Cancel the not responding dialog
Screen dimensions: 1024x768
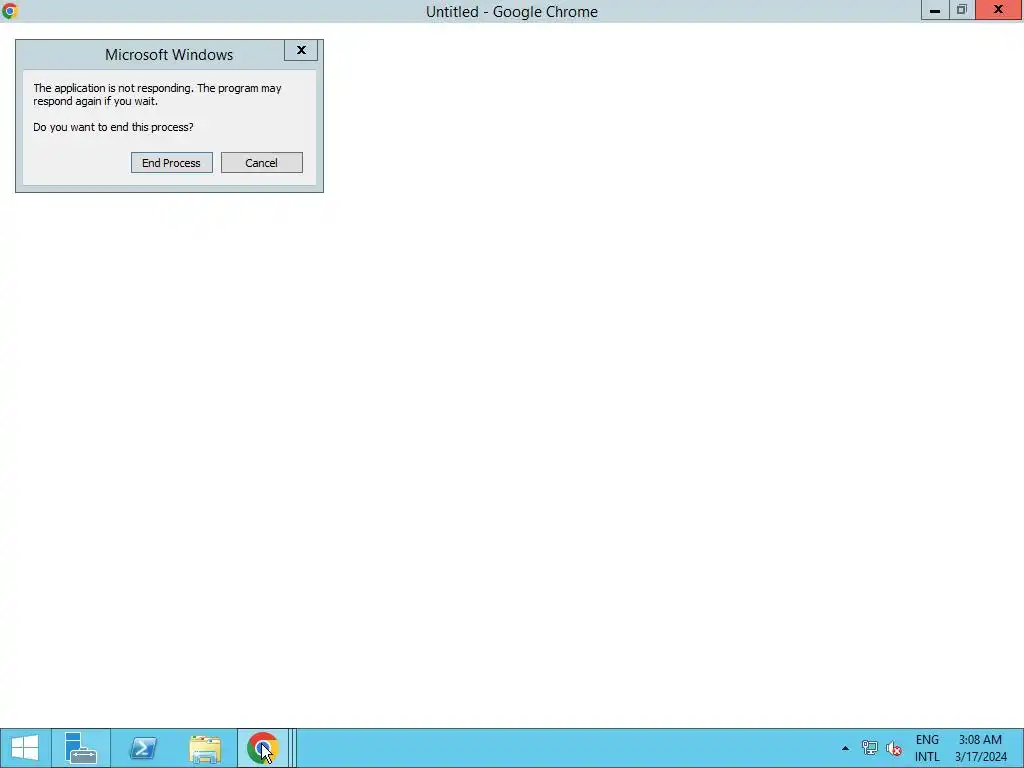[x=261, y=163]
